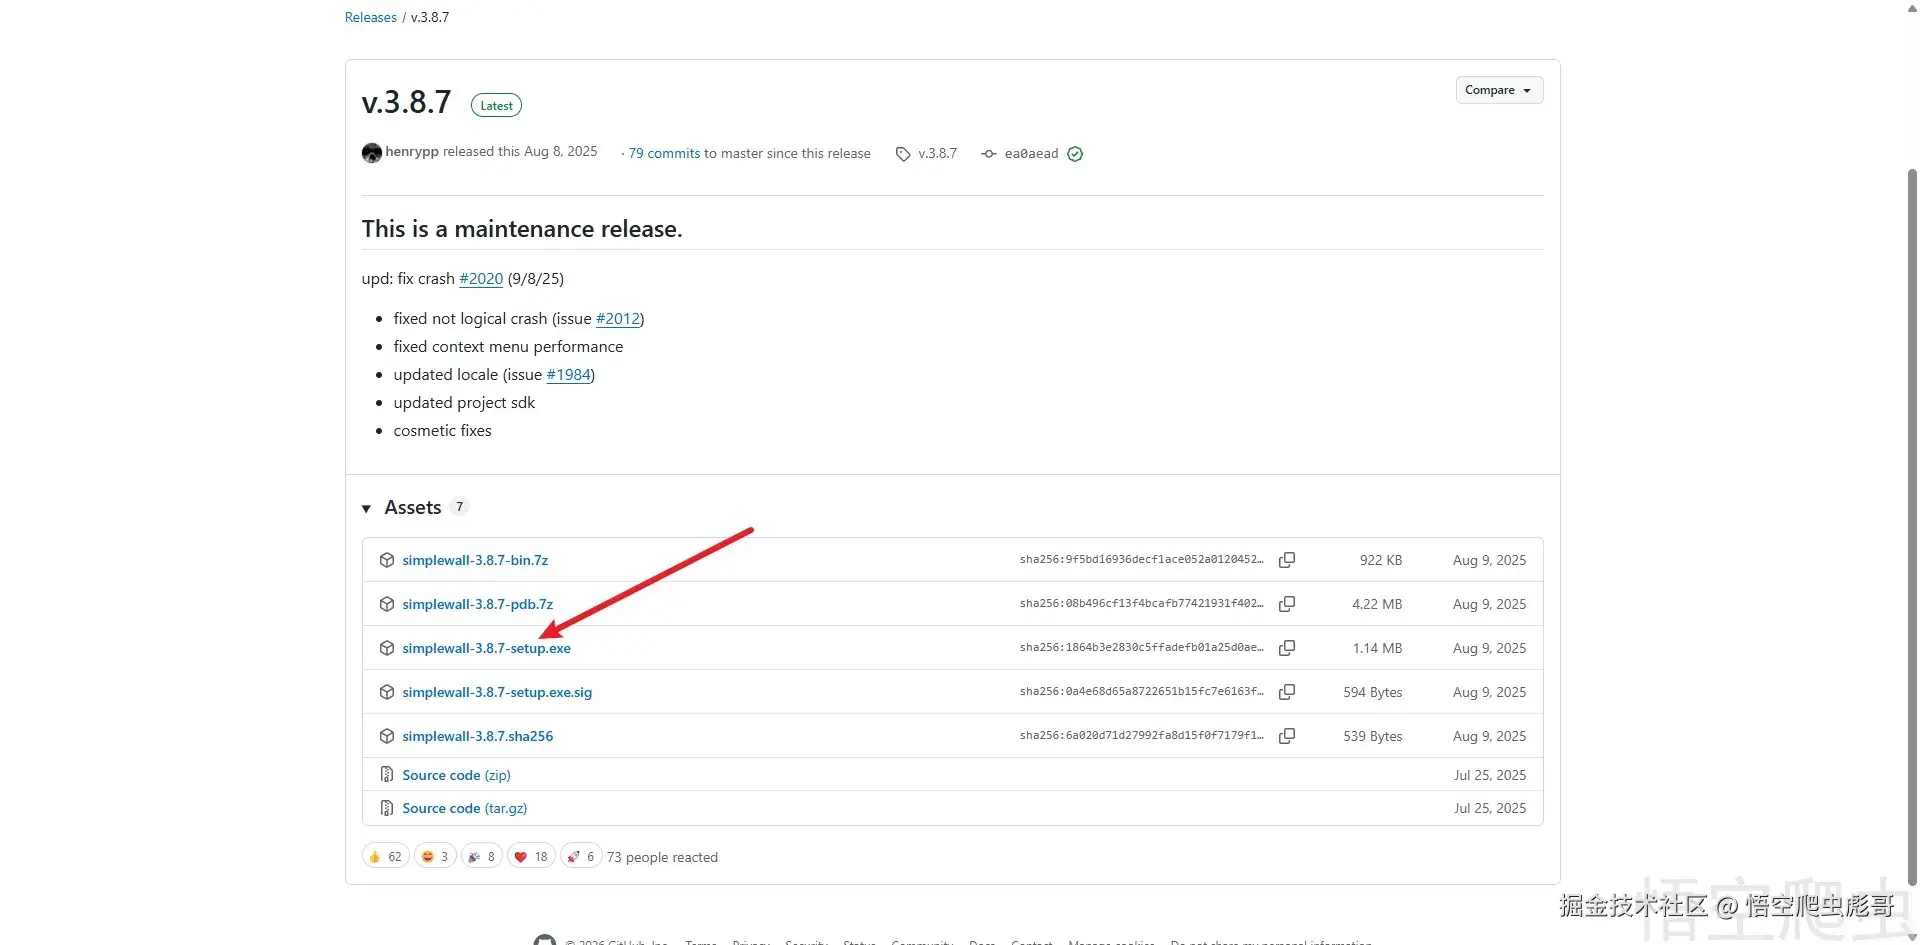Open henrypp's avatar image
The height and width of the screenshot is (945, 1920).
click(372, 153)
